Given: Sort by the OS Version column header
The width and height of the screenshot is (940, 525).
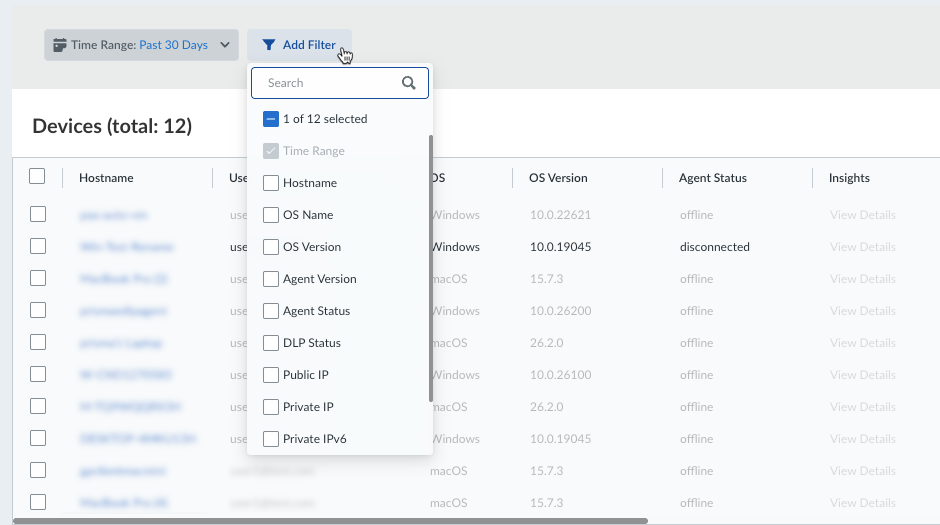Looking at the screenshot, I should click(558, 178).
